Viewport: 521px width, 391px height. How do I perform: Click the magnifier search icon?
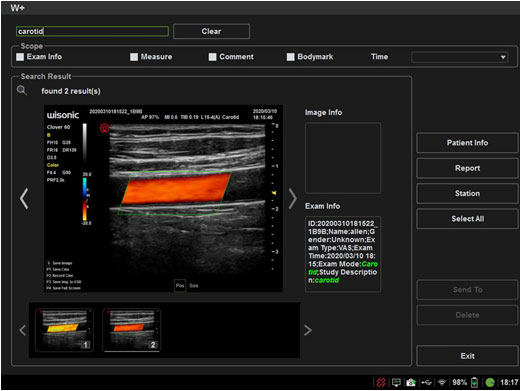pyautogui.click(x=22, y=90)
